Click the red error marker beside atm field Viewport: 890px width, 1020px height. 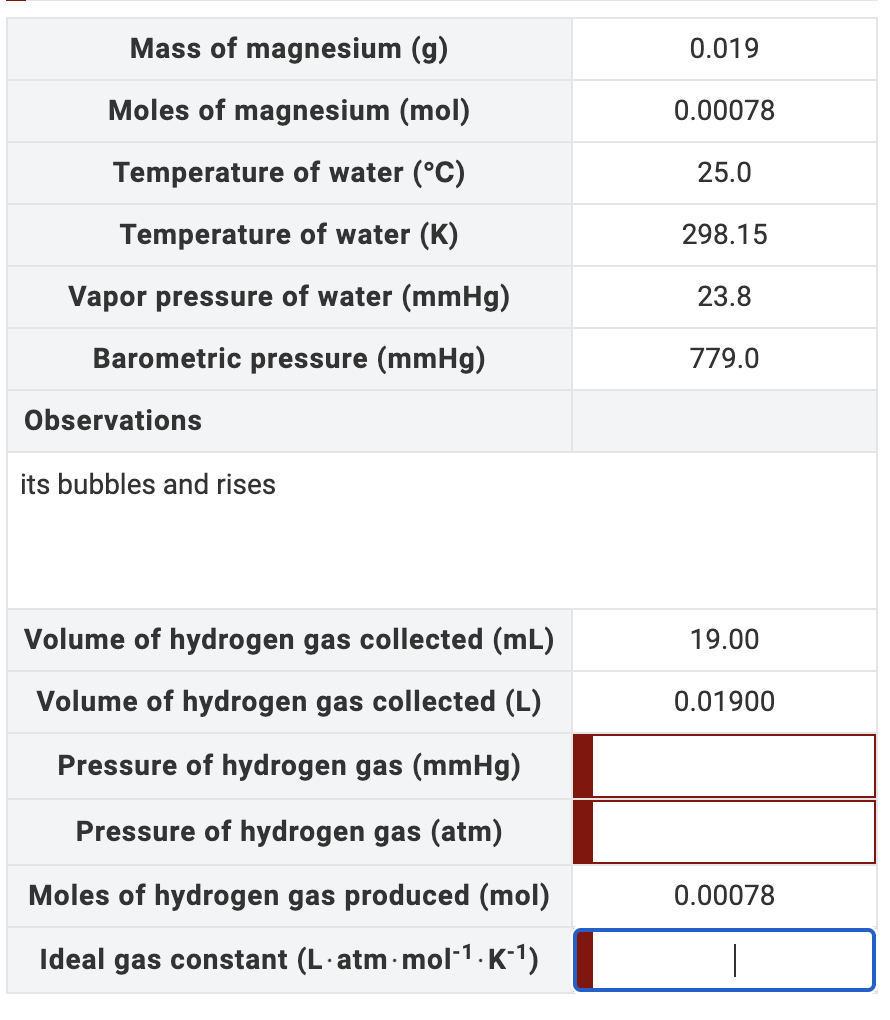click(580, 831)
